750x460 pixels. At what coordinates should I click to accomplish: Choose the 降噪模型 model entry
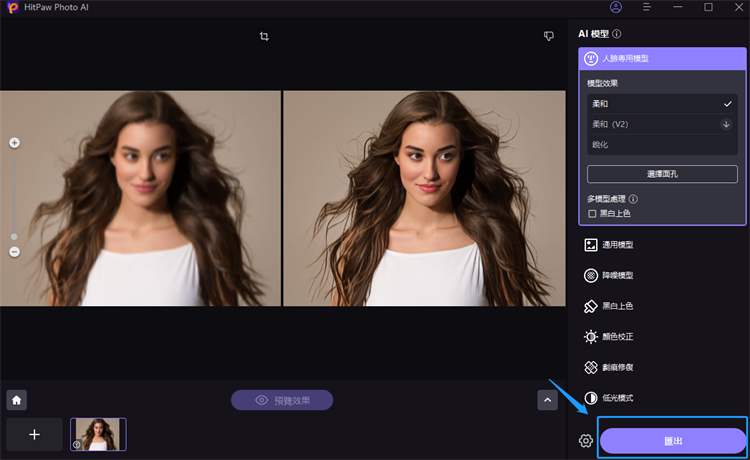pyautogui.click(x=617, y=275)
